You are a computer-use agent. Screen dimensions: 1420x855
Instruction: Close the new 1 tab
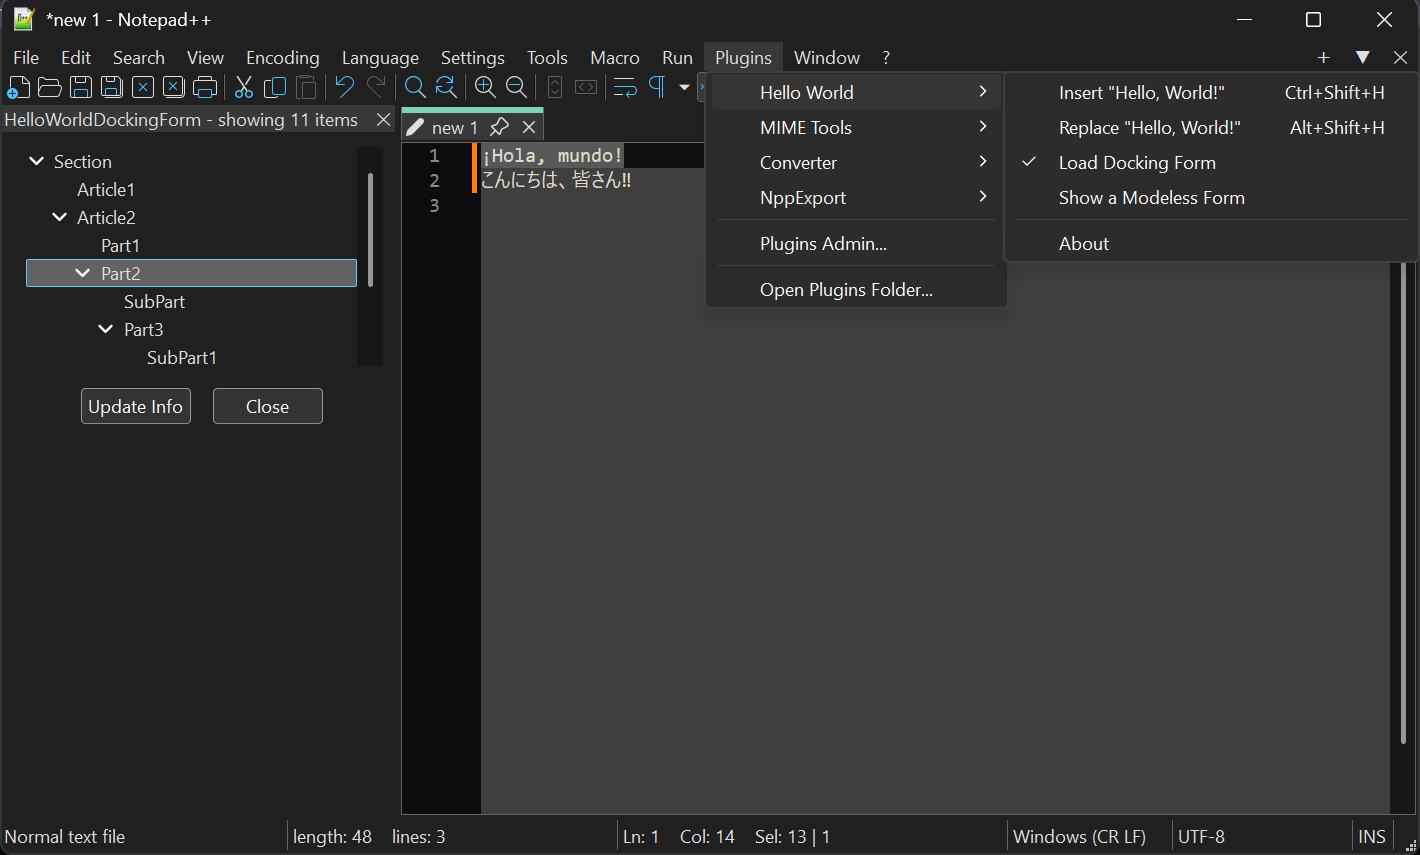(x=529, y=127)
